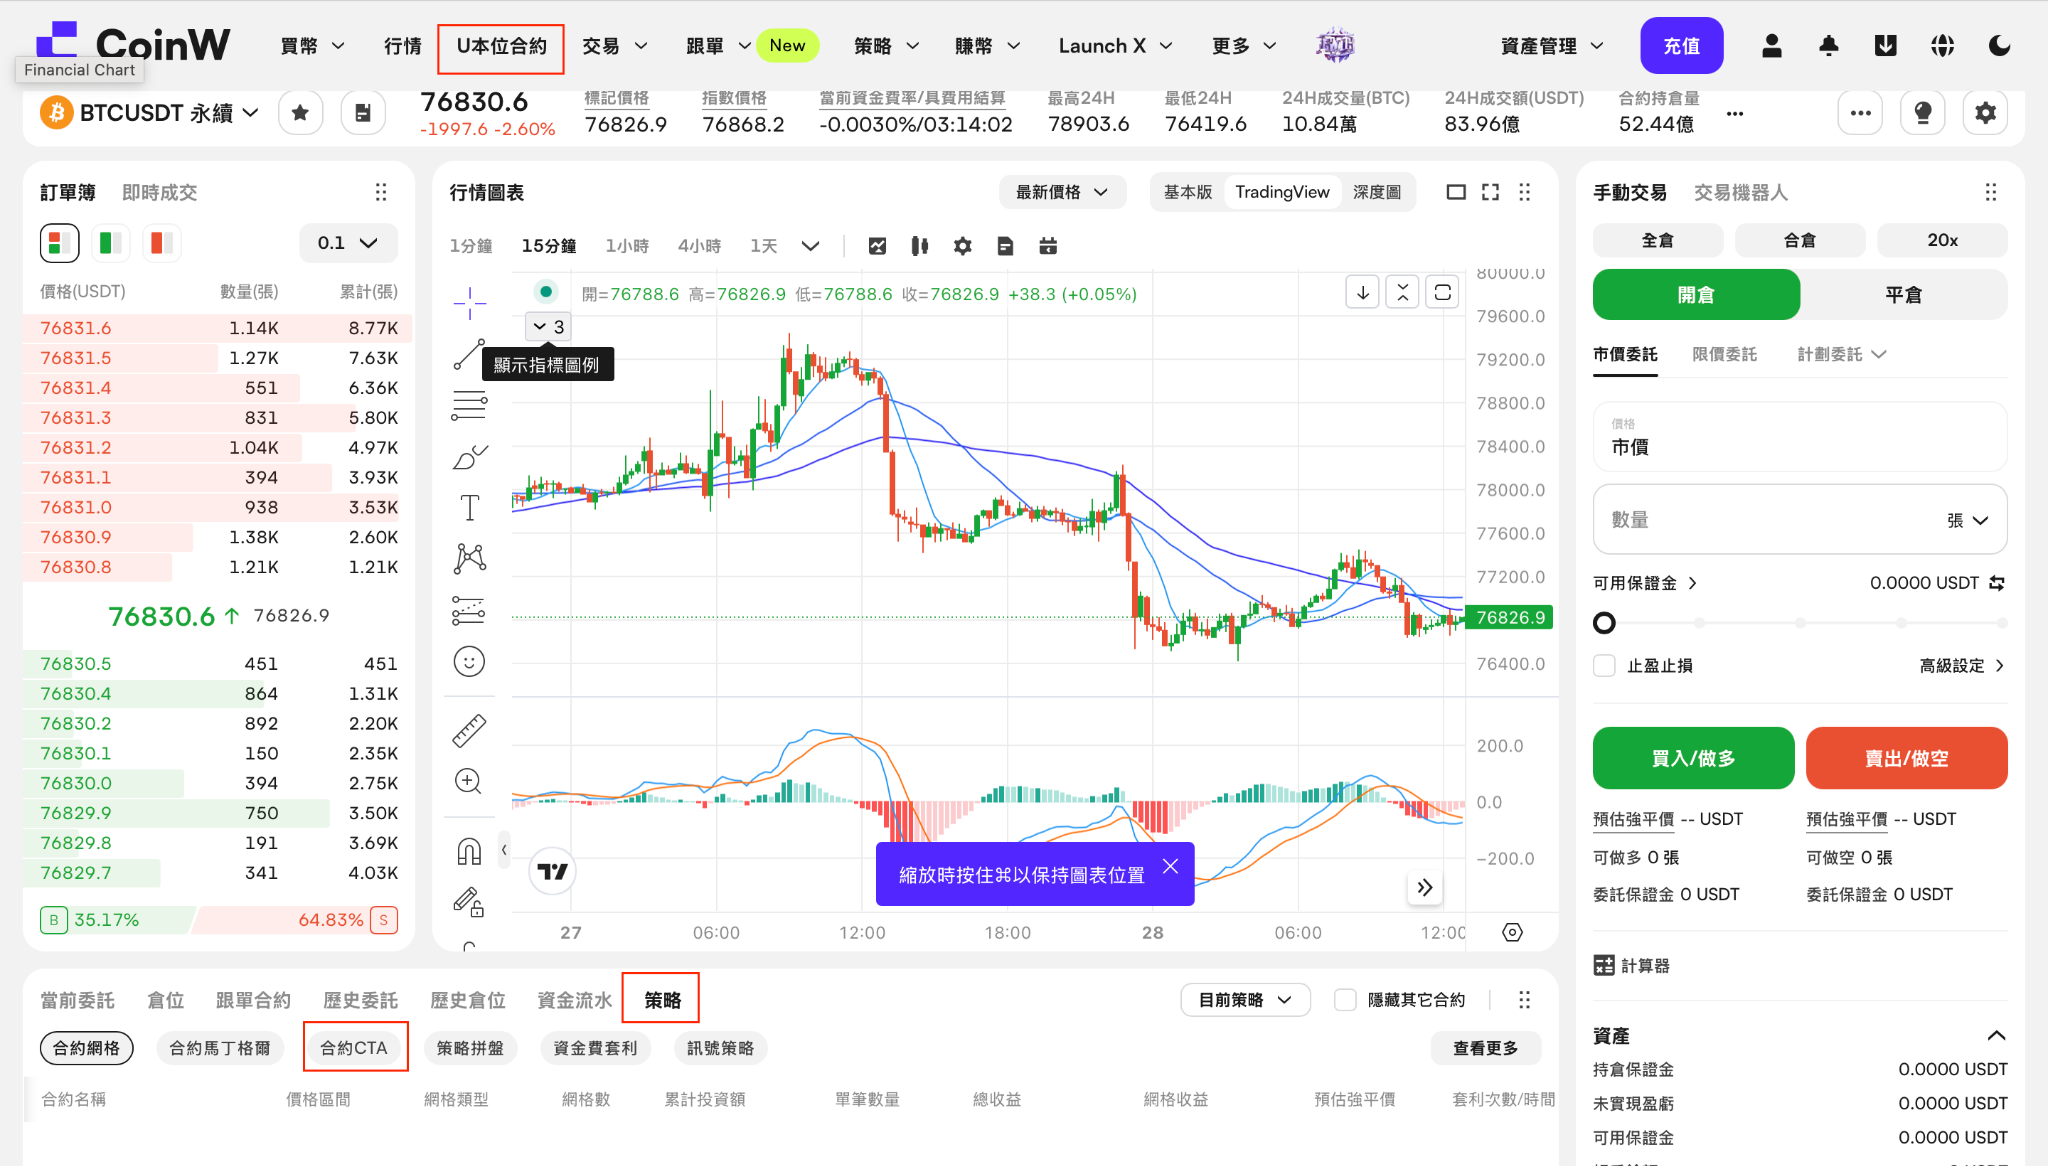Image resolution: width=2048 pixels, height=1166 pixels.
Task: Open the 資產管理 menu
Action: [1551, 46]
